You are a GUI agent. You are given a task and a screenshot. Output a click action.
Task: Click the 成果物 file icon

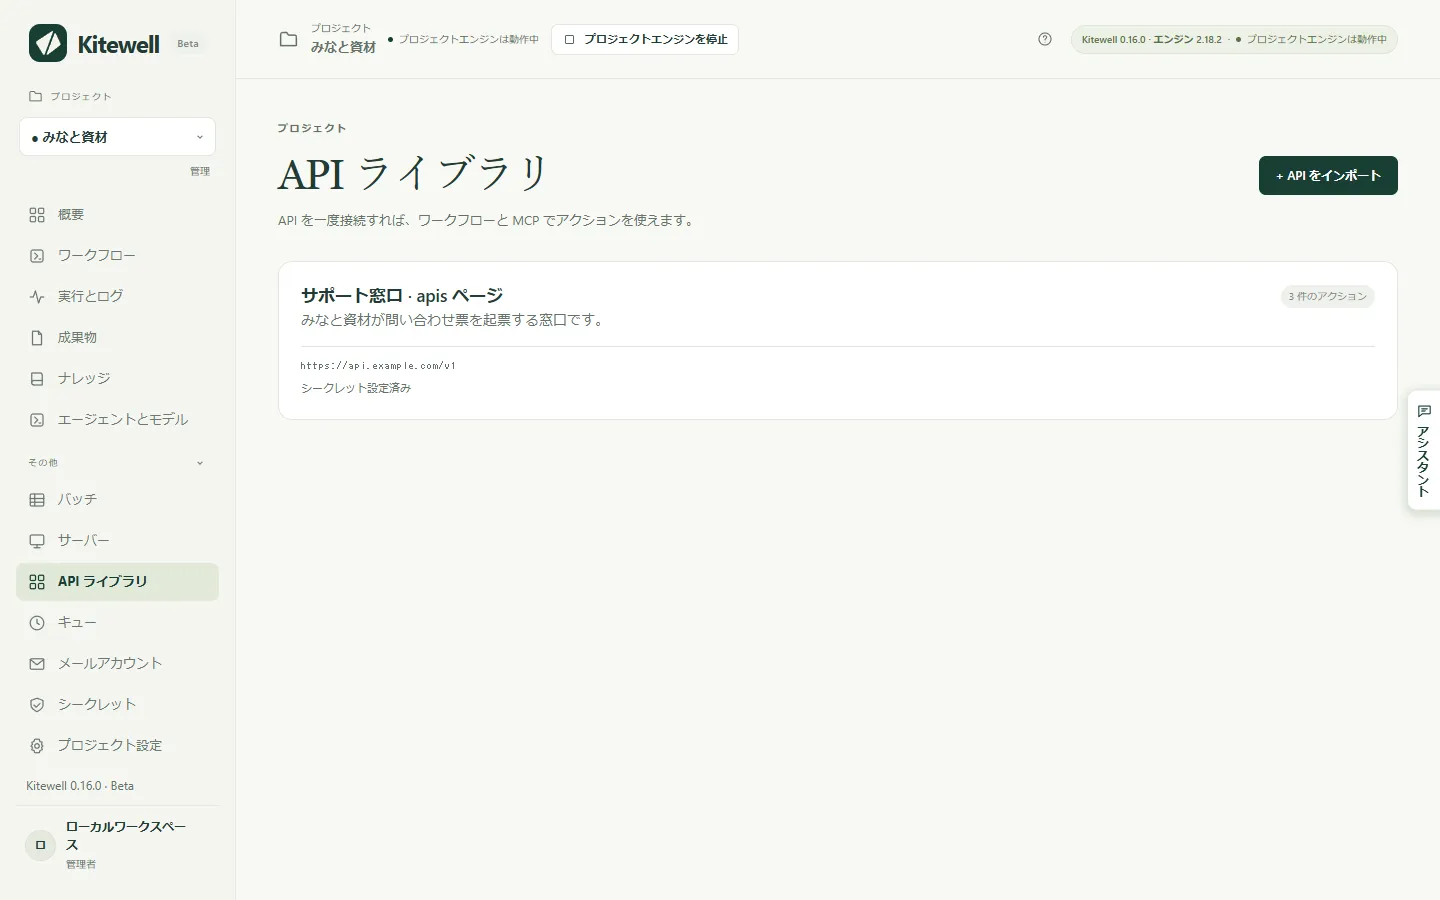(x=37, y=338)
